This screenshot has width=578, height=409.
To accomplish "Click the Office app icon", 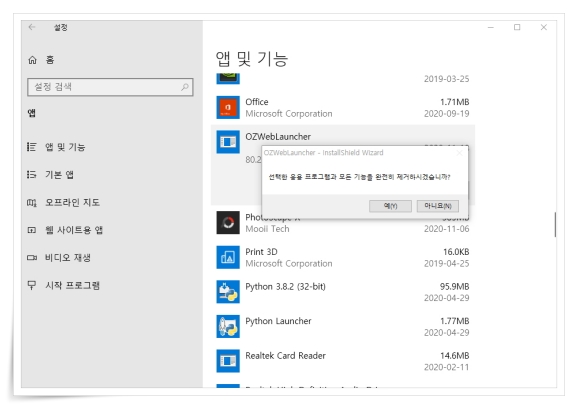I will [228, 108].
